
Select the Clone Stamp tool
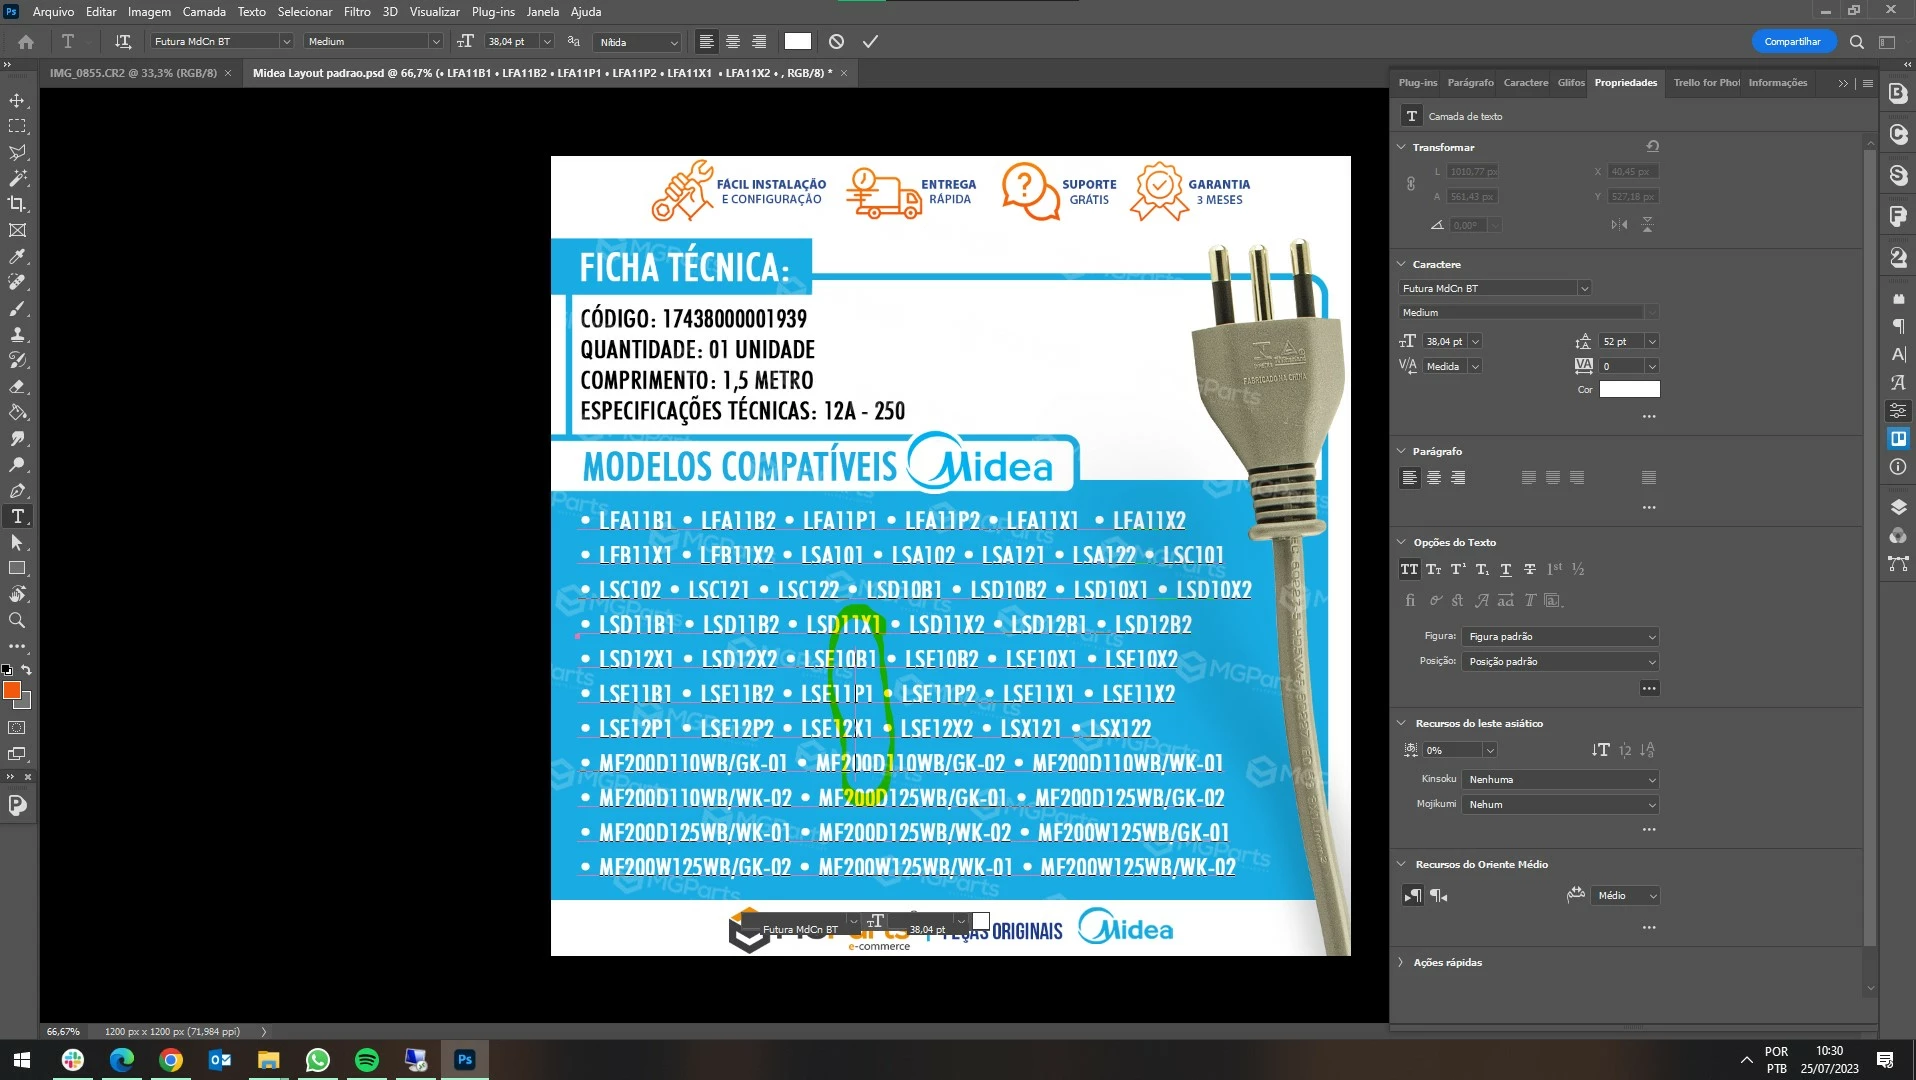point(17,335)
